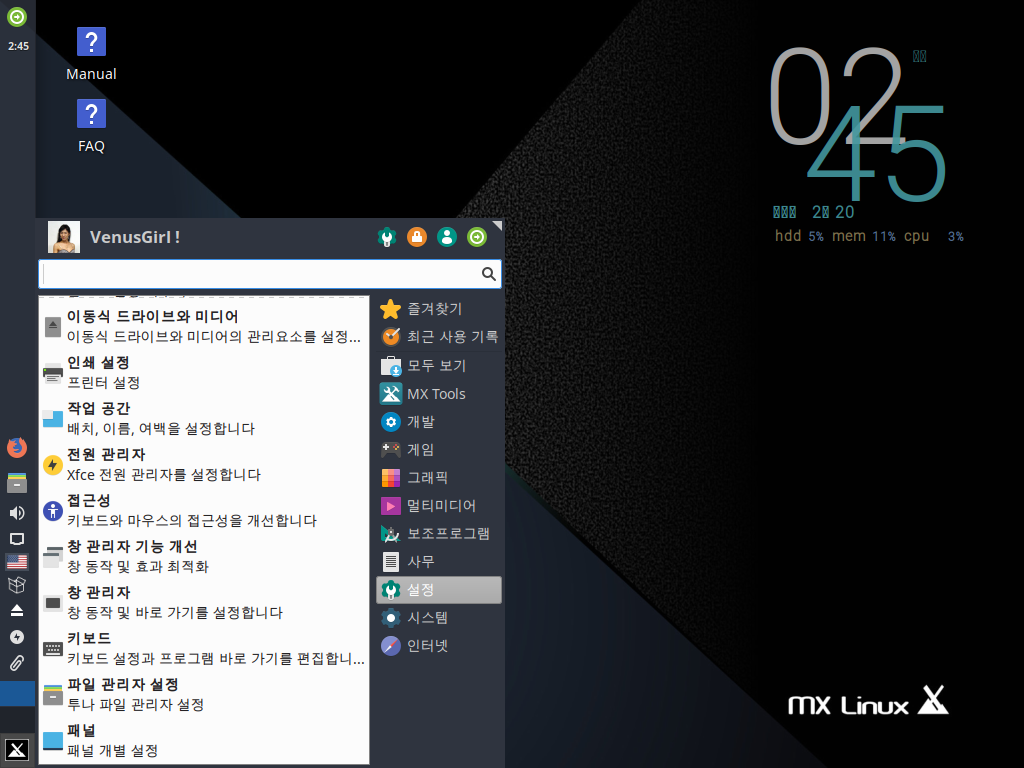Launch 접근성 accessibility settings
The image size is (1024, 768).
click(204, 511)
